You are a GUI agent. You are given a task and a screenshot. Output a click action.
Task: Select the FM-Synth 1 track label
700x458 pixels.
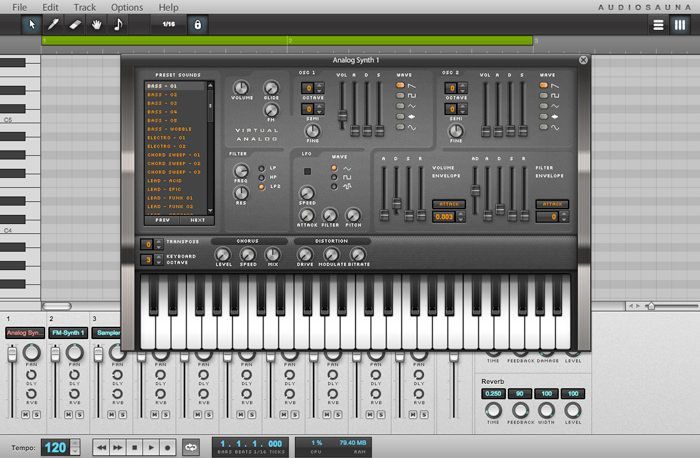(x=68, y=333)
